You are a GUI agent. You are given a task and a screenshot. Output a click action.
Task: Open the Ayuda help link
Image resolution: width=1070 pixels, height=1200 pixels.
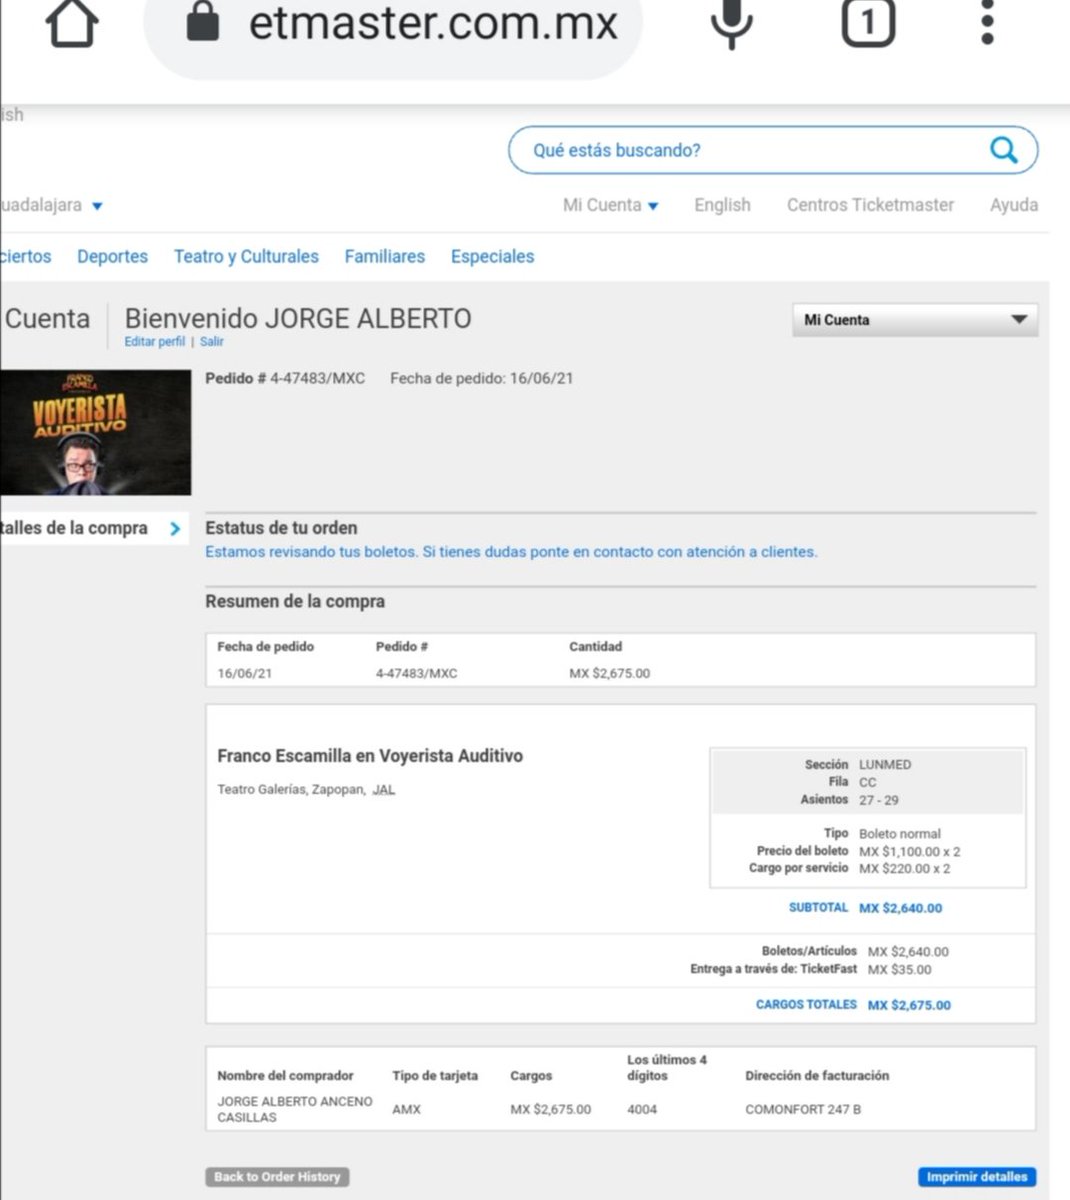pos(1014,205)
